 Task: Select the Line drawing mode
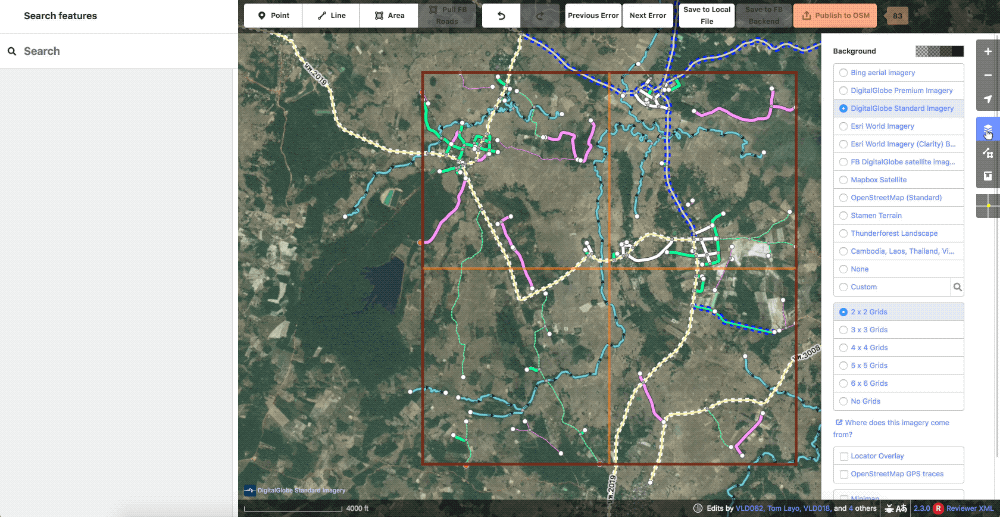click(331, 15)
